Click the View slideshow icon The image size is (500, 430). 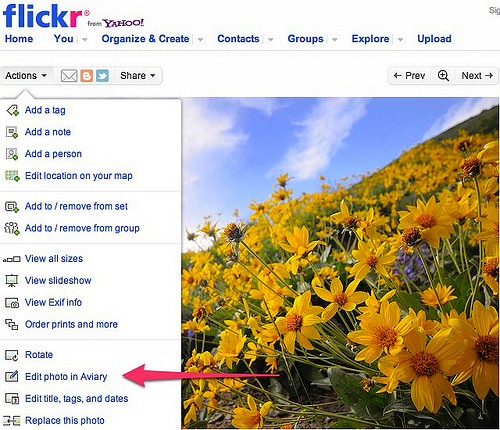[12, 281]
